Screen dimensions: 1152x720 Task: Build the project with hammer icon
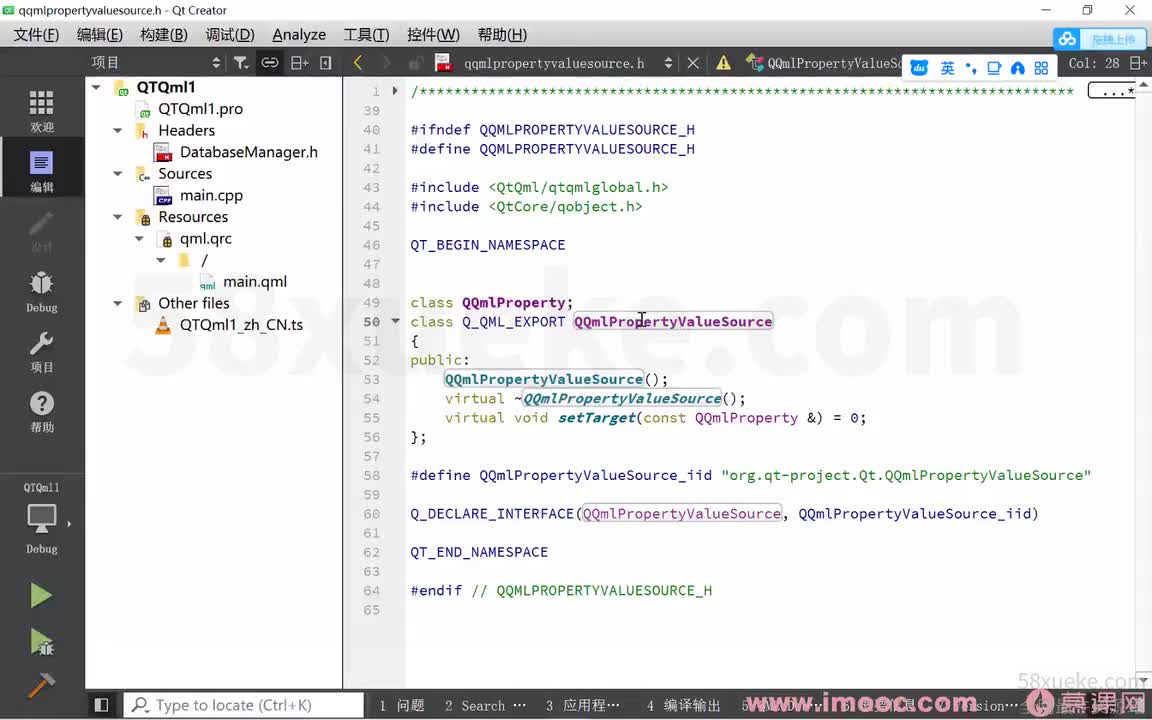pyautogui.click(x=41, y=685)
